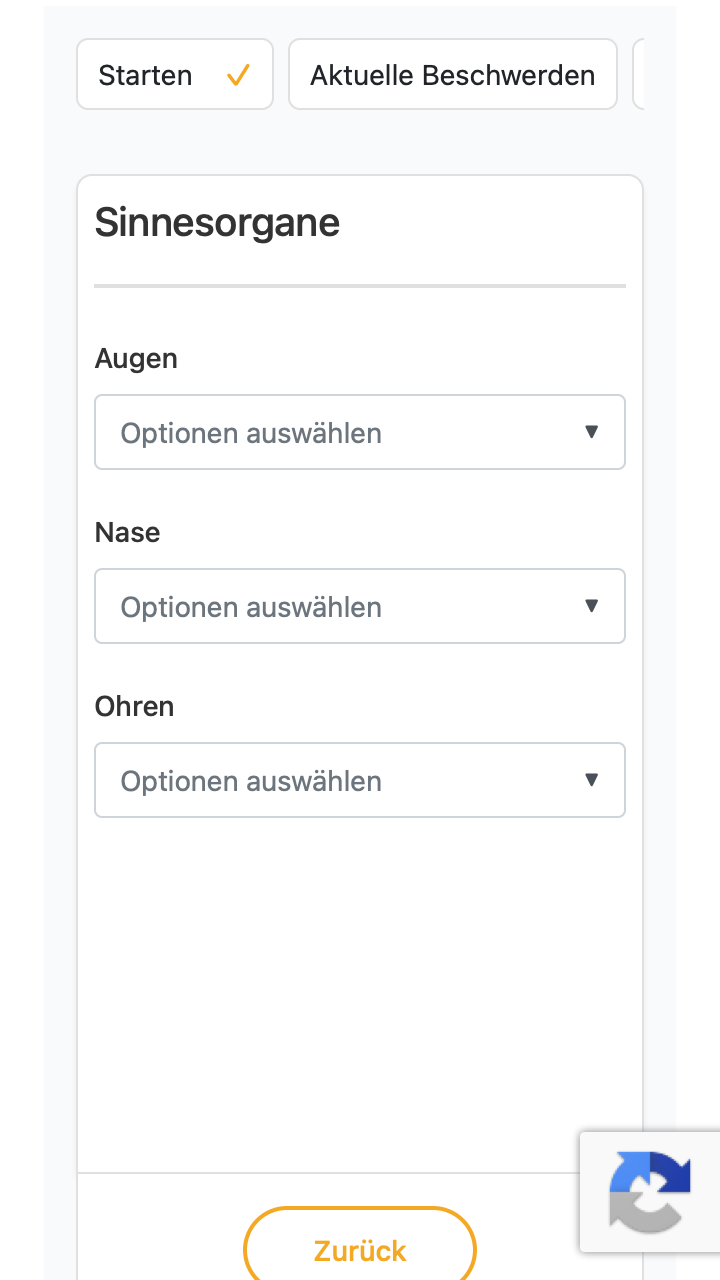
Task: Click the Sinnesorgane section heading
Action: click(217, 223)
